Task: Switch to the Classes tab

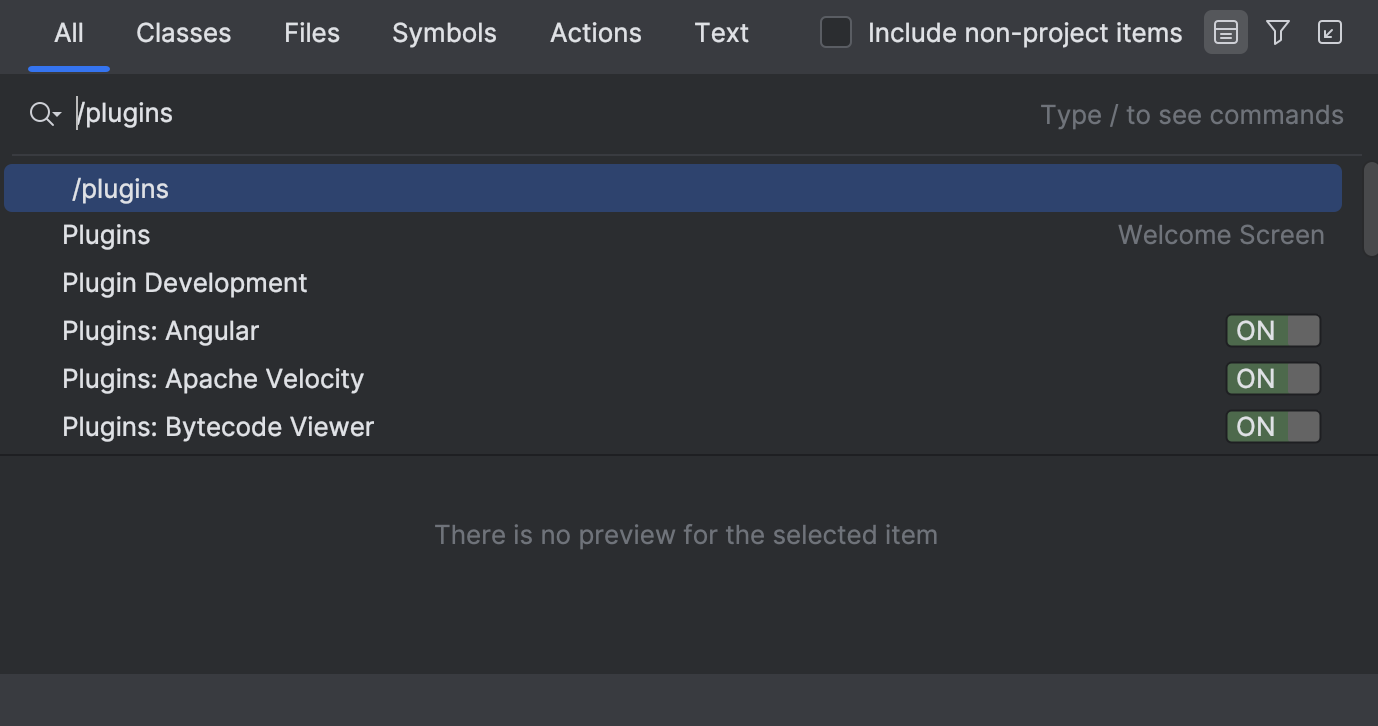Action: pos(183,32)
